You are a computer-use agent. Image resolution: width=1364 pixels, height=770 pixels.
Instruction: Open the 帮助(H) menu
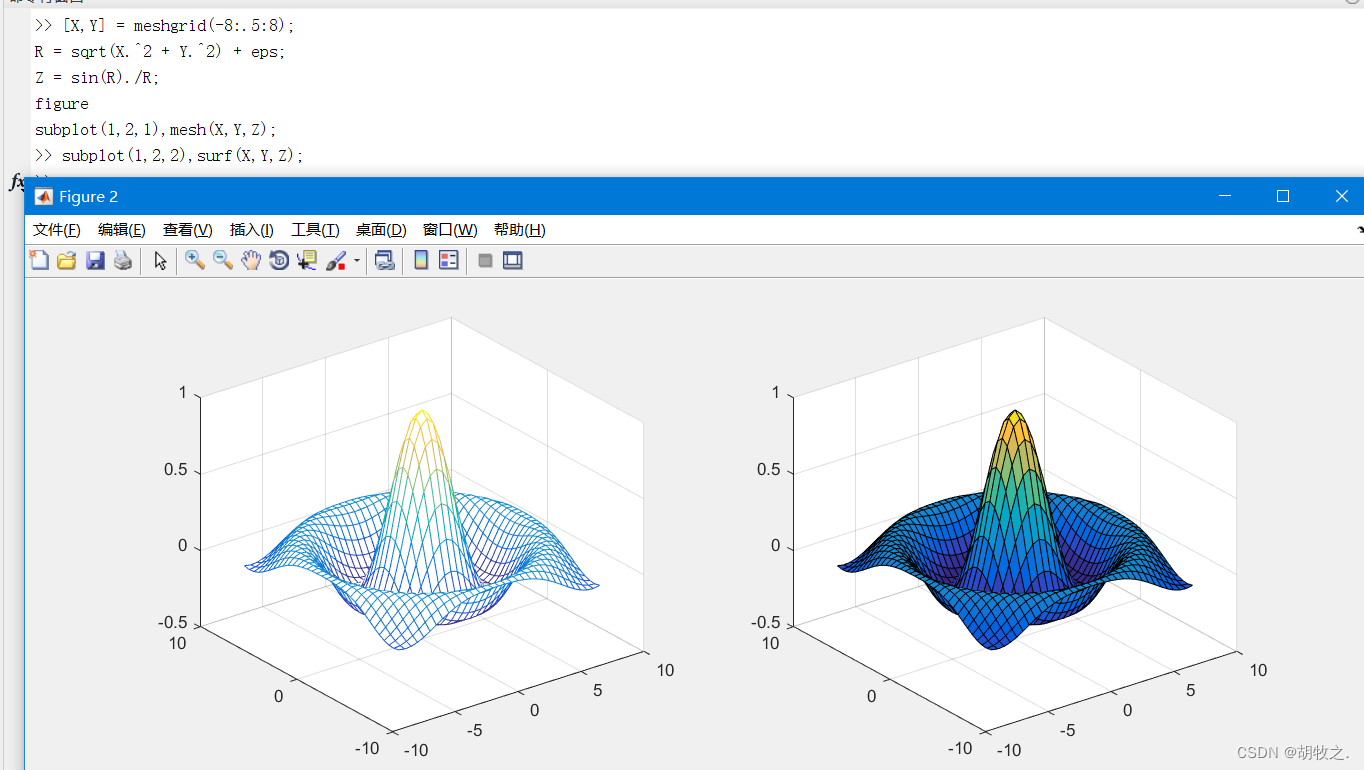[x=520, y=230]
